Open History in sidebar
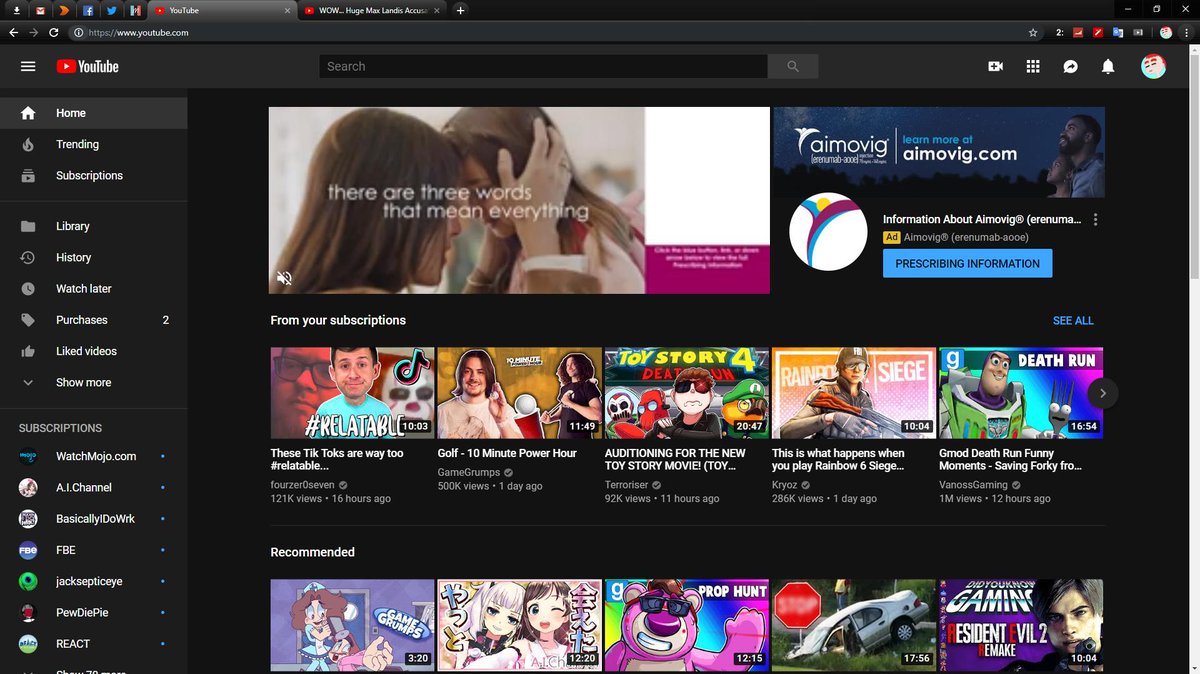This screenshot has height=674, width=1200. [93, 257]
